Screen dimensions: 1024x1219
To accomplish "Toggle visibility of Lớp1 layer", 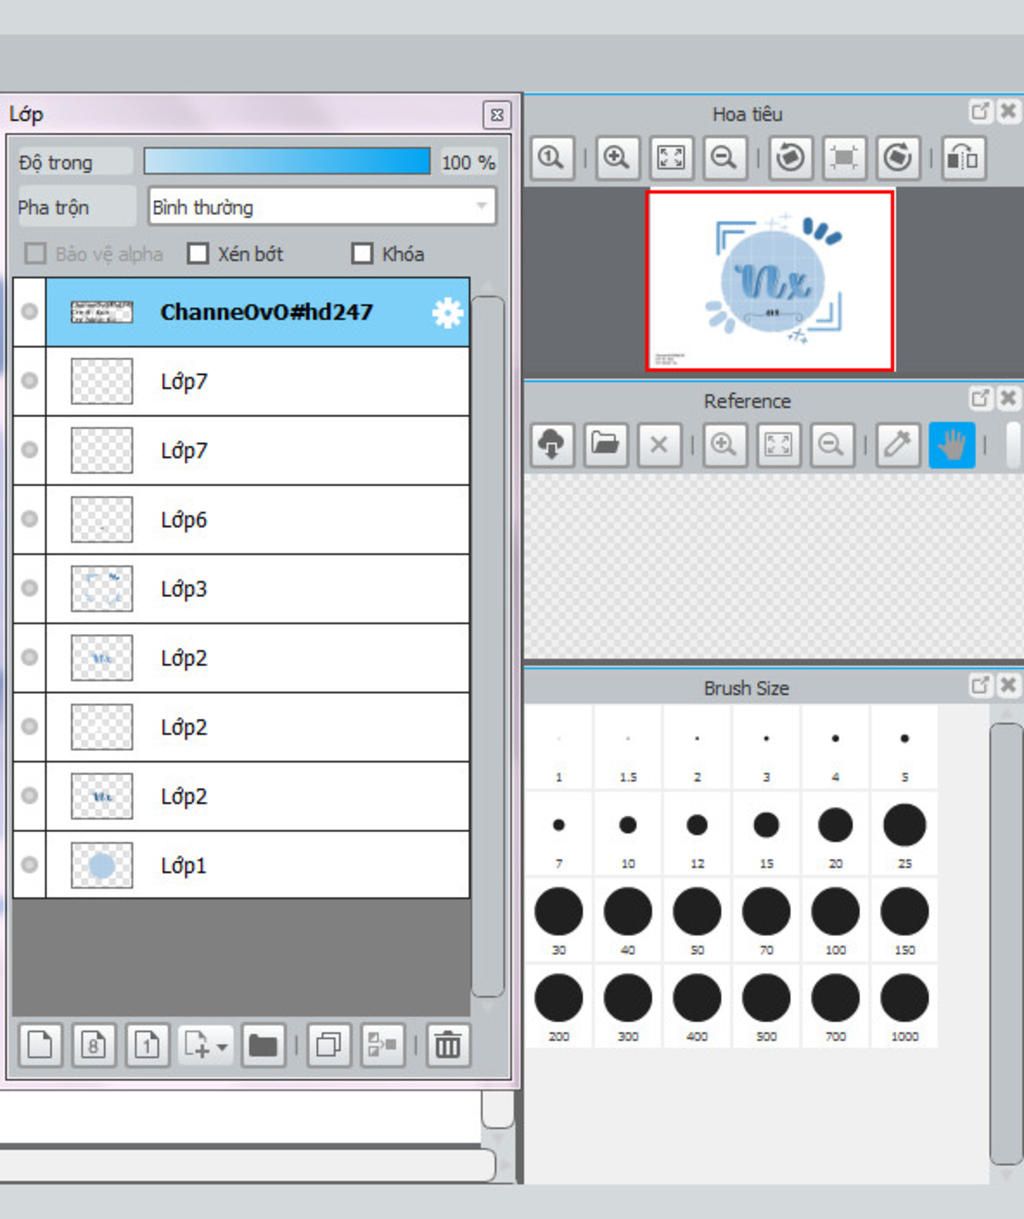I will (x=30, y=865).
